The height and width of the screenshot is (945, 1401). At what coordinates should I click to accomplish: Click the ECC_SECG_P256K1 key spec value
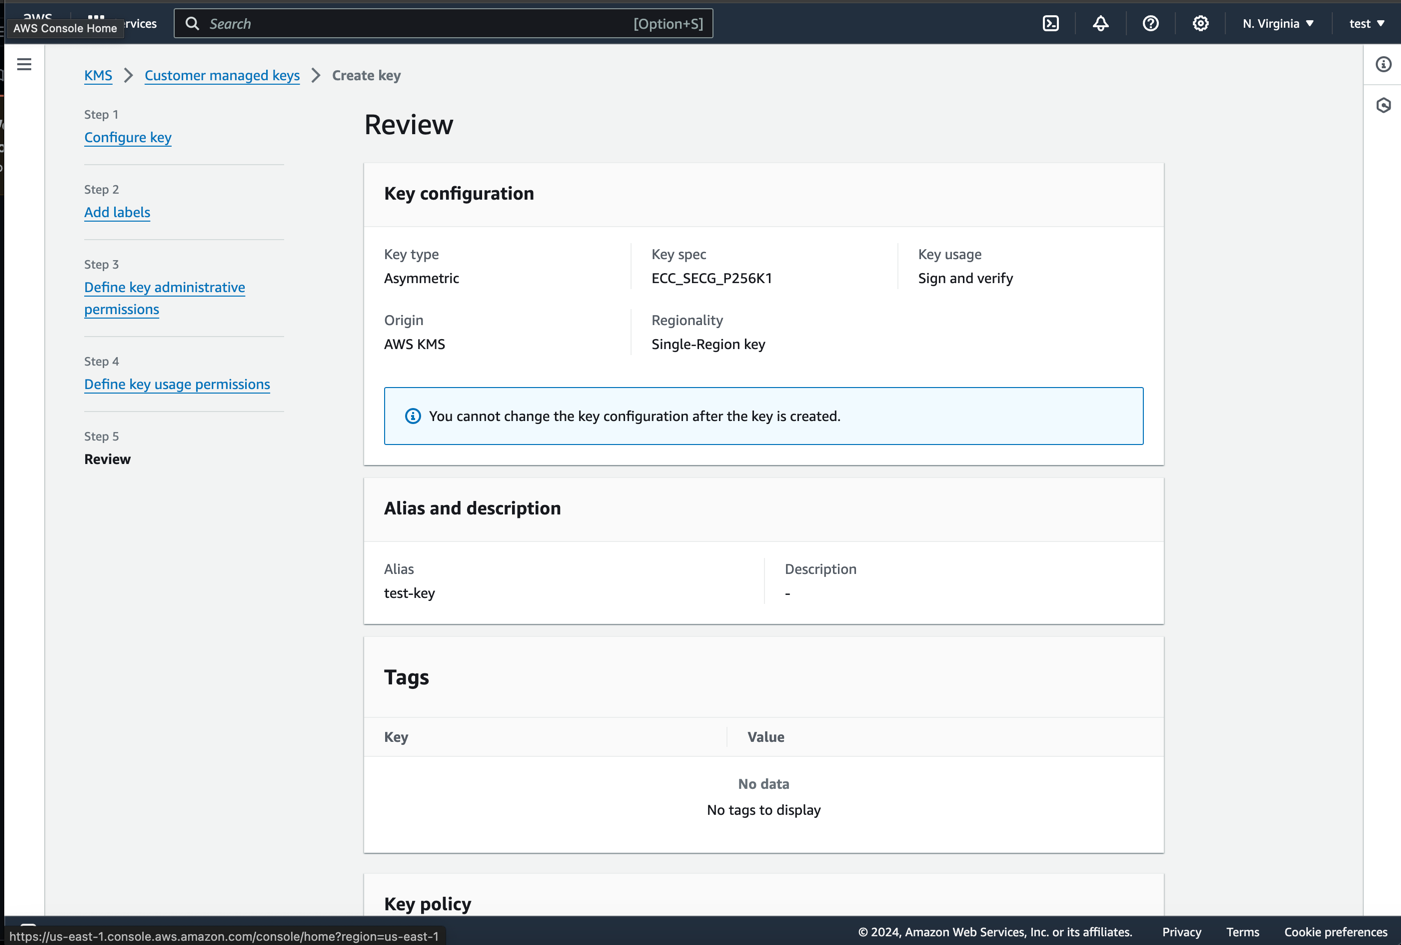pyautogui.click(x=712, y=278)
